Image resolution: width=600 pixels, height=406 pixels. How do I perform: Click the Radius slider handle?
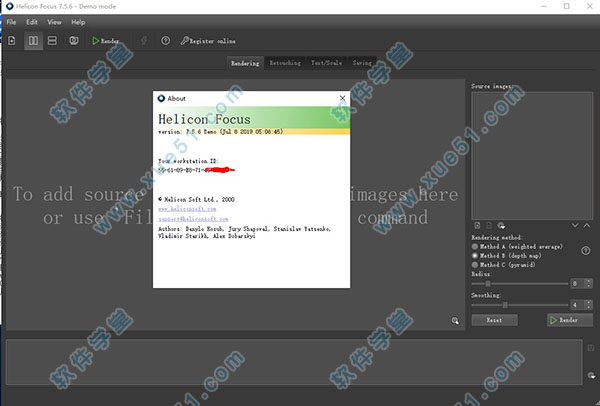[488, 284]
